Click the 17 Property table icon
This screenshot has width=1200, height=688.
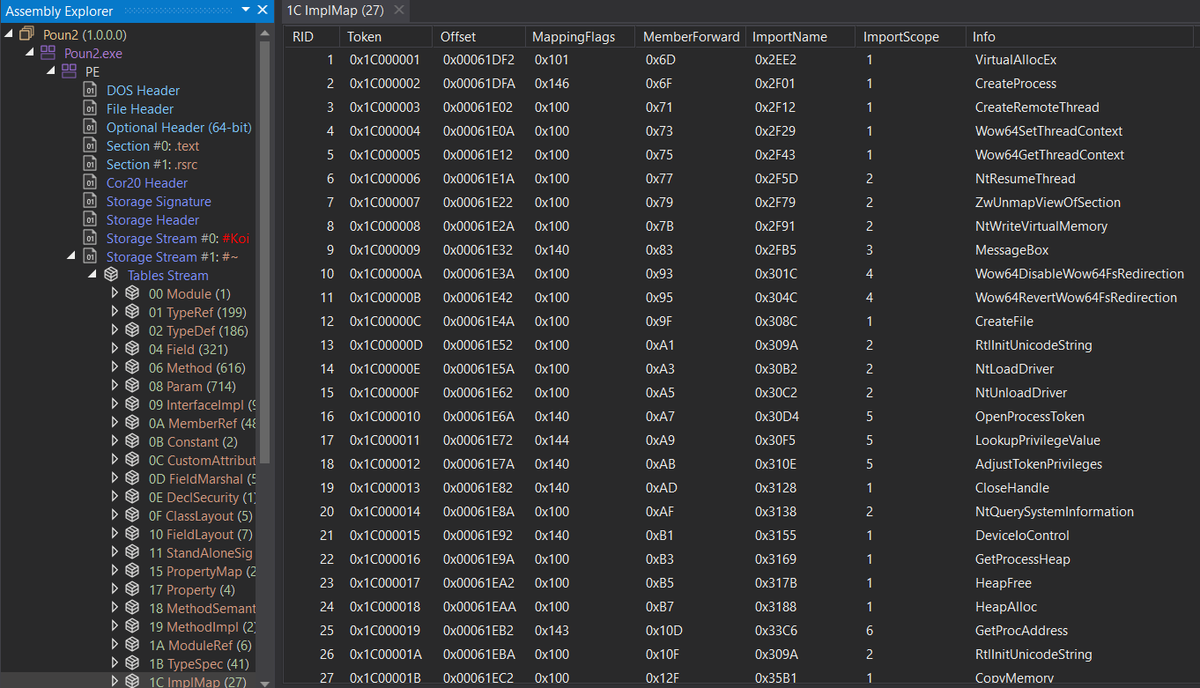click(x=132, y=590)
